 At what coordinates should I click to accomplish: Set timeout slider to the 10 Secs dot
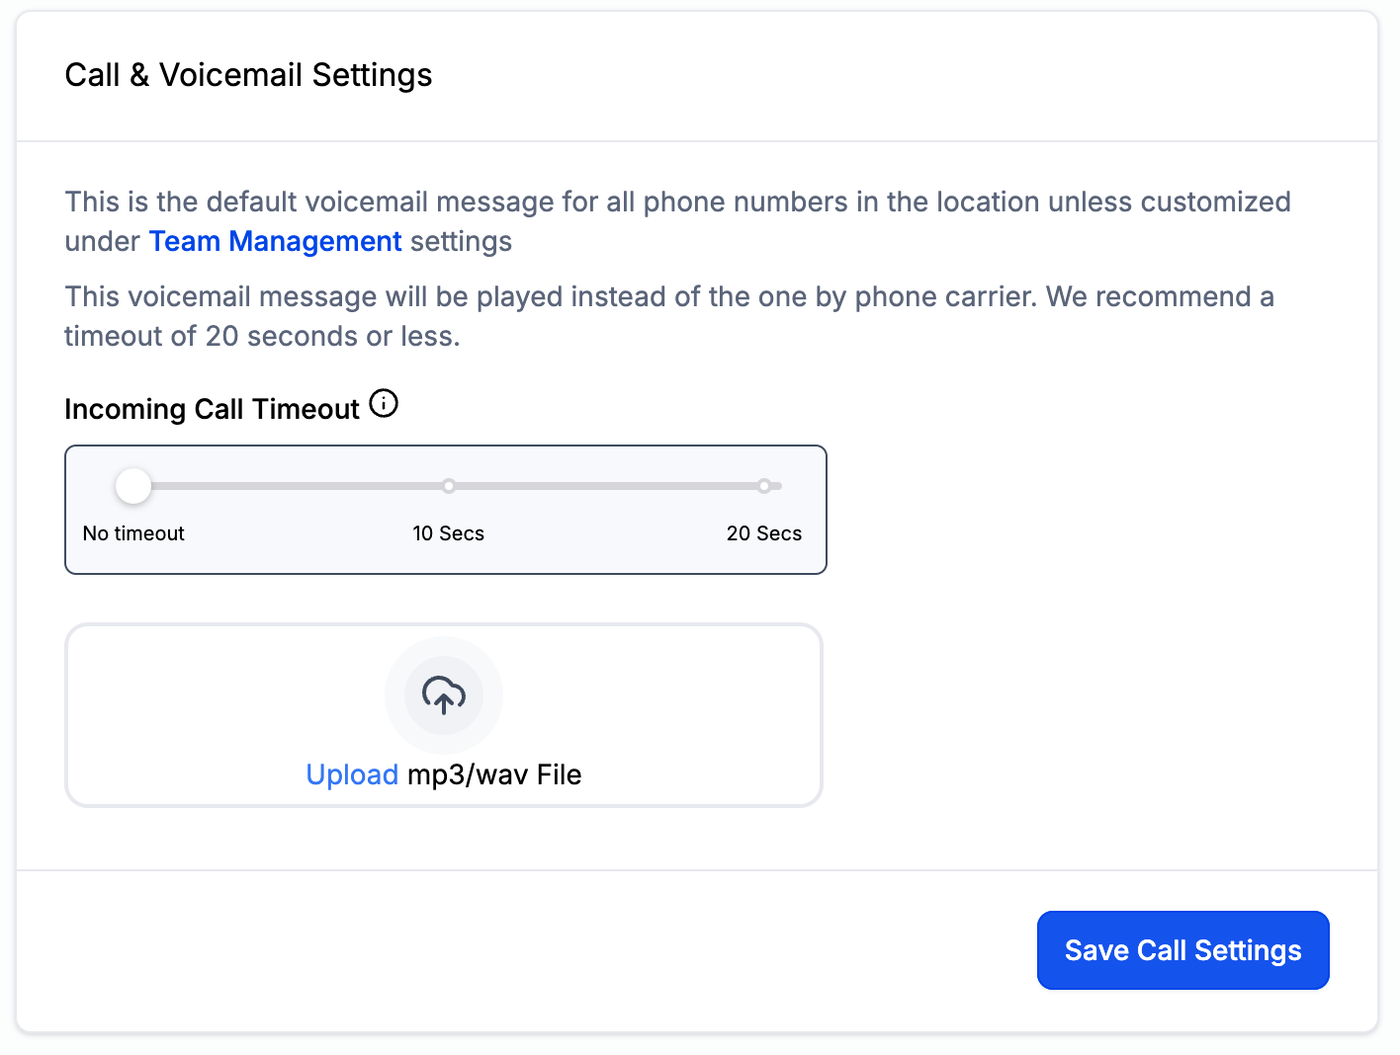449,486
